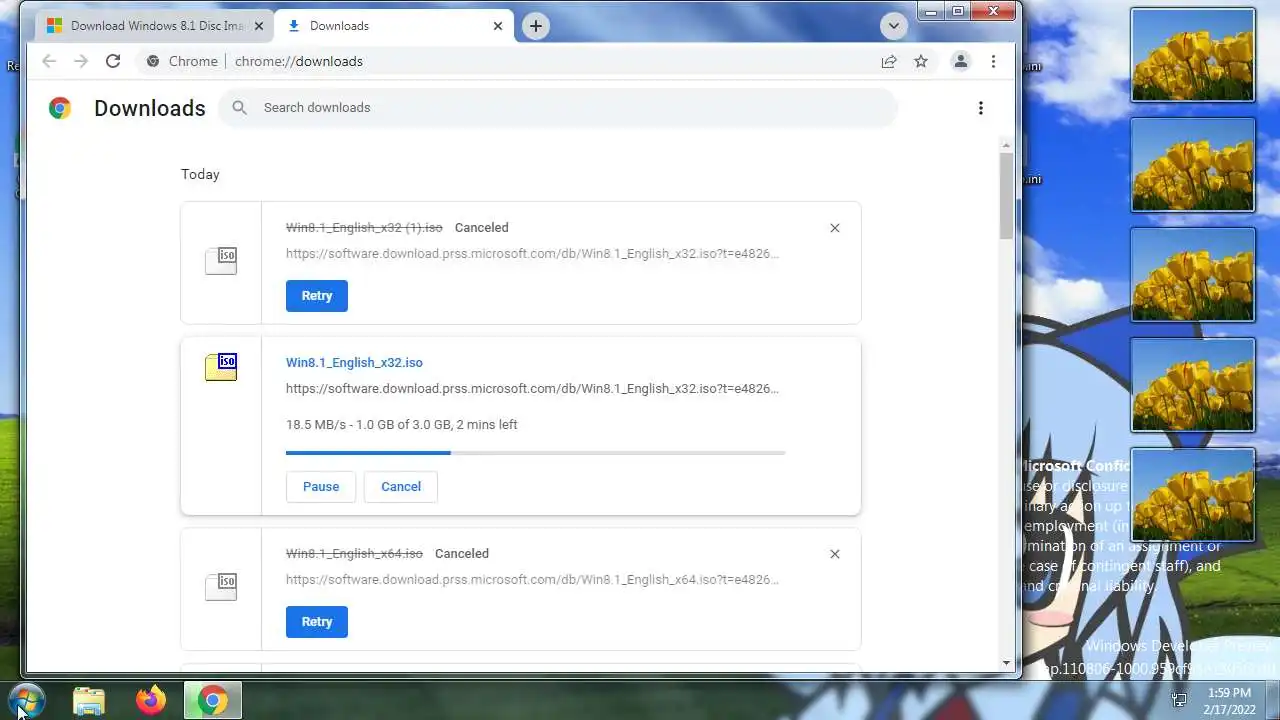Retry the Win8.1_English_x64.iso download
Image resolution: width=1280 pixels, height=720 pixels.
(x=317, y=622)
